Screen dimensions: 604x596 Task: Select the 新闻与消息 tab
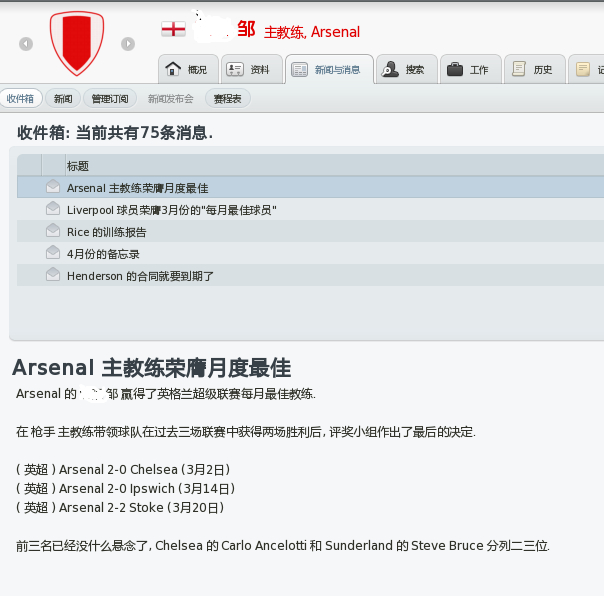pyautogui.click(x=329, y=69)
